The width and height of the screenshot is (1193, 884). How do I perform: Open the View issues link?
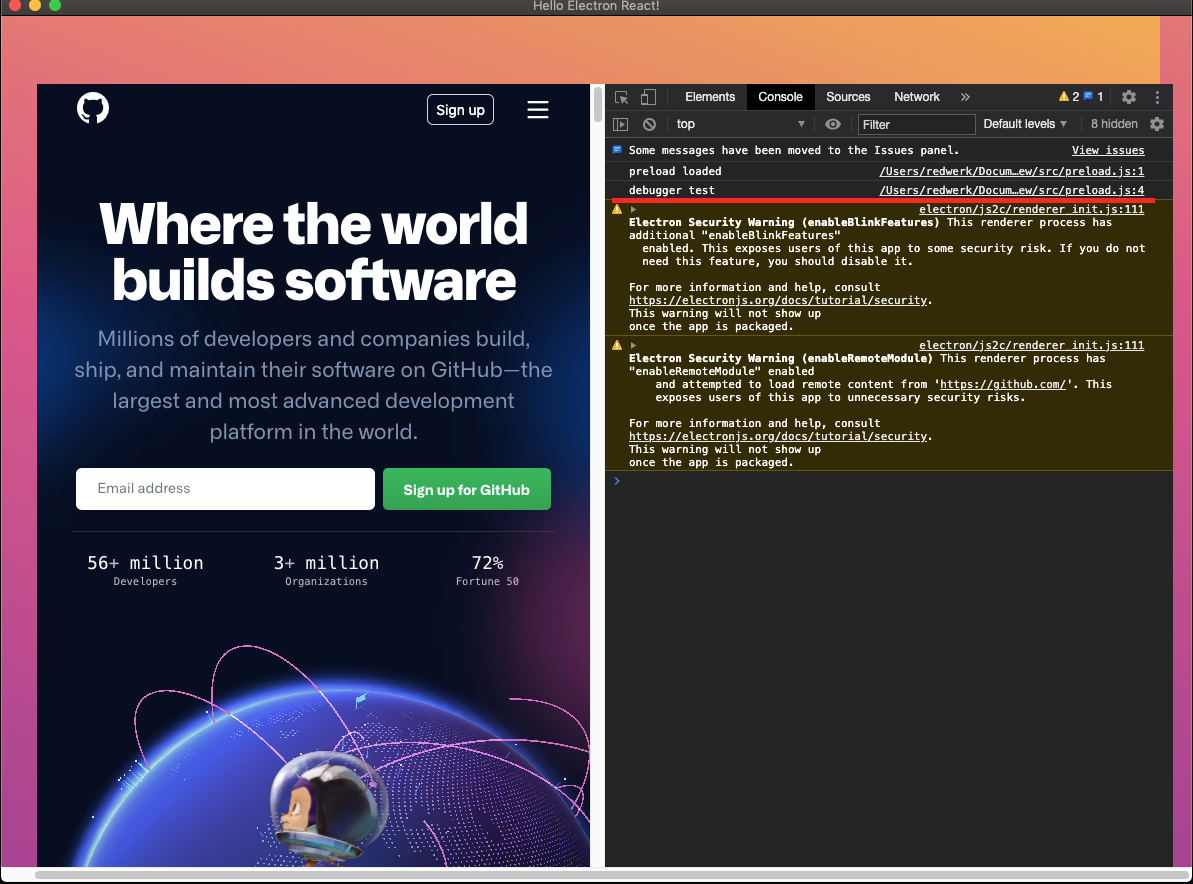(1108, 151)
